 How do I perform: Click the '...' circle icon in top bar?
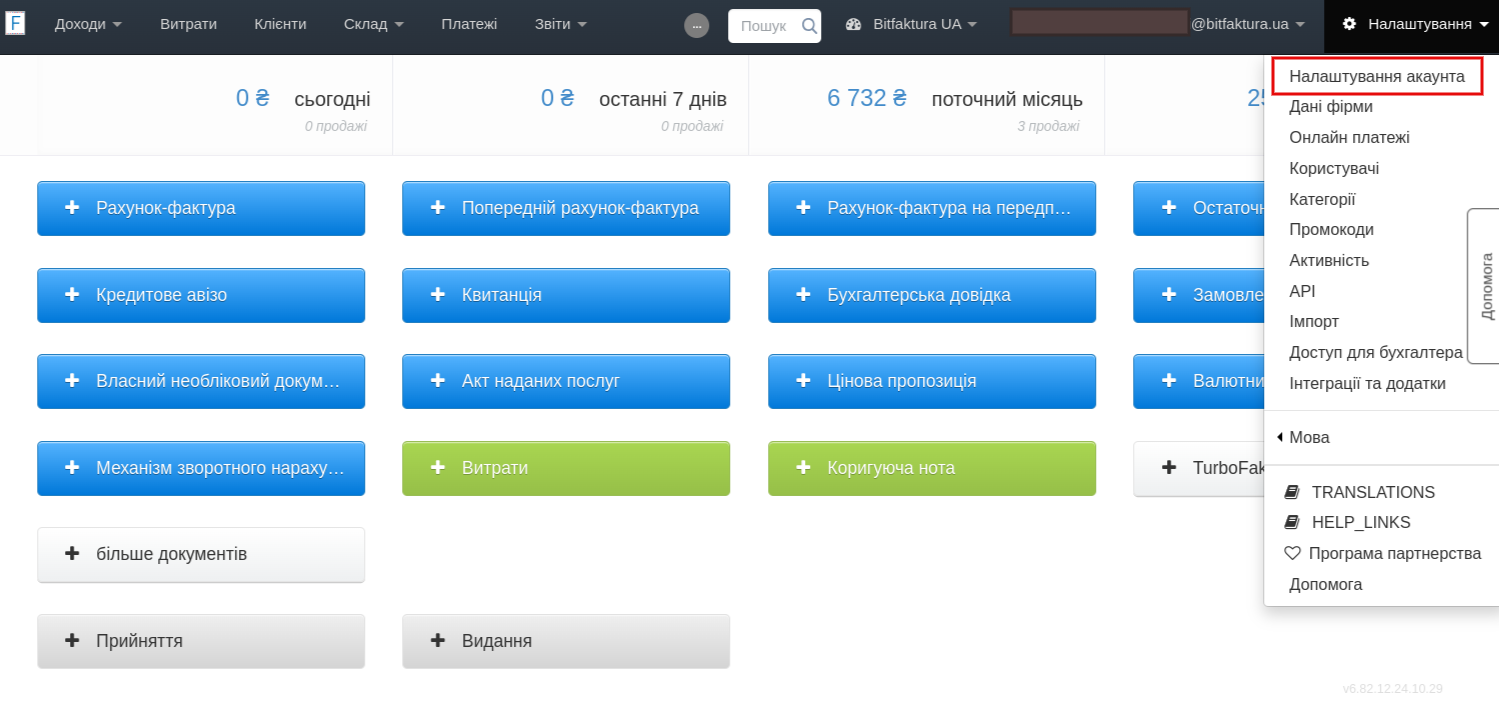tap(696, 26)
